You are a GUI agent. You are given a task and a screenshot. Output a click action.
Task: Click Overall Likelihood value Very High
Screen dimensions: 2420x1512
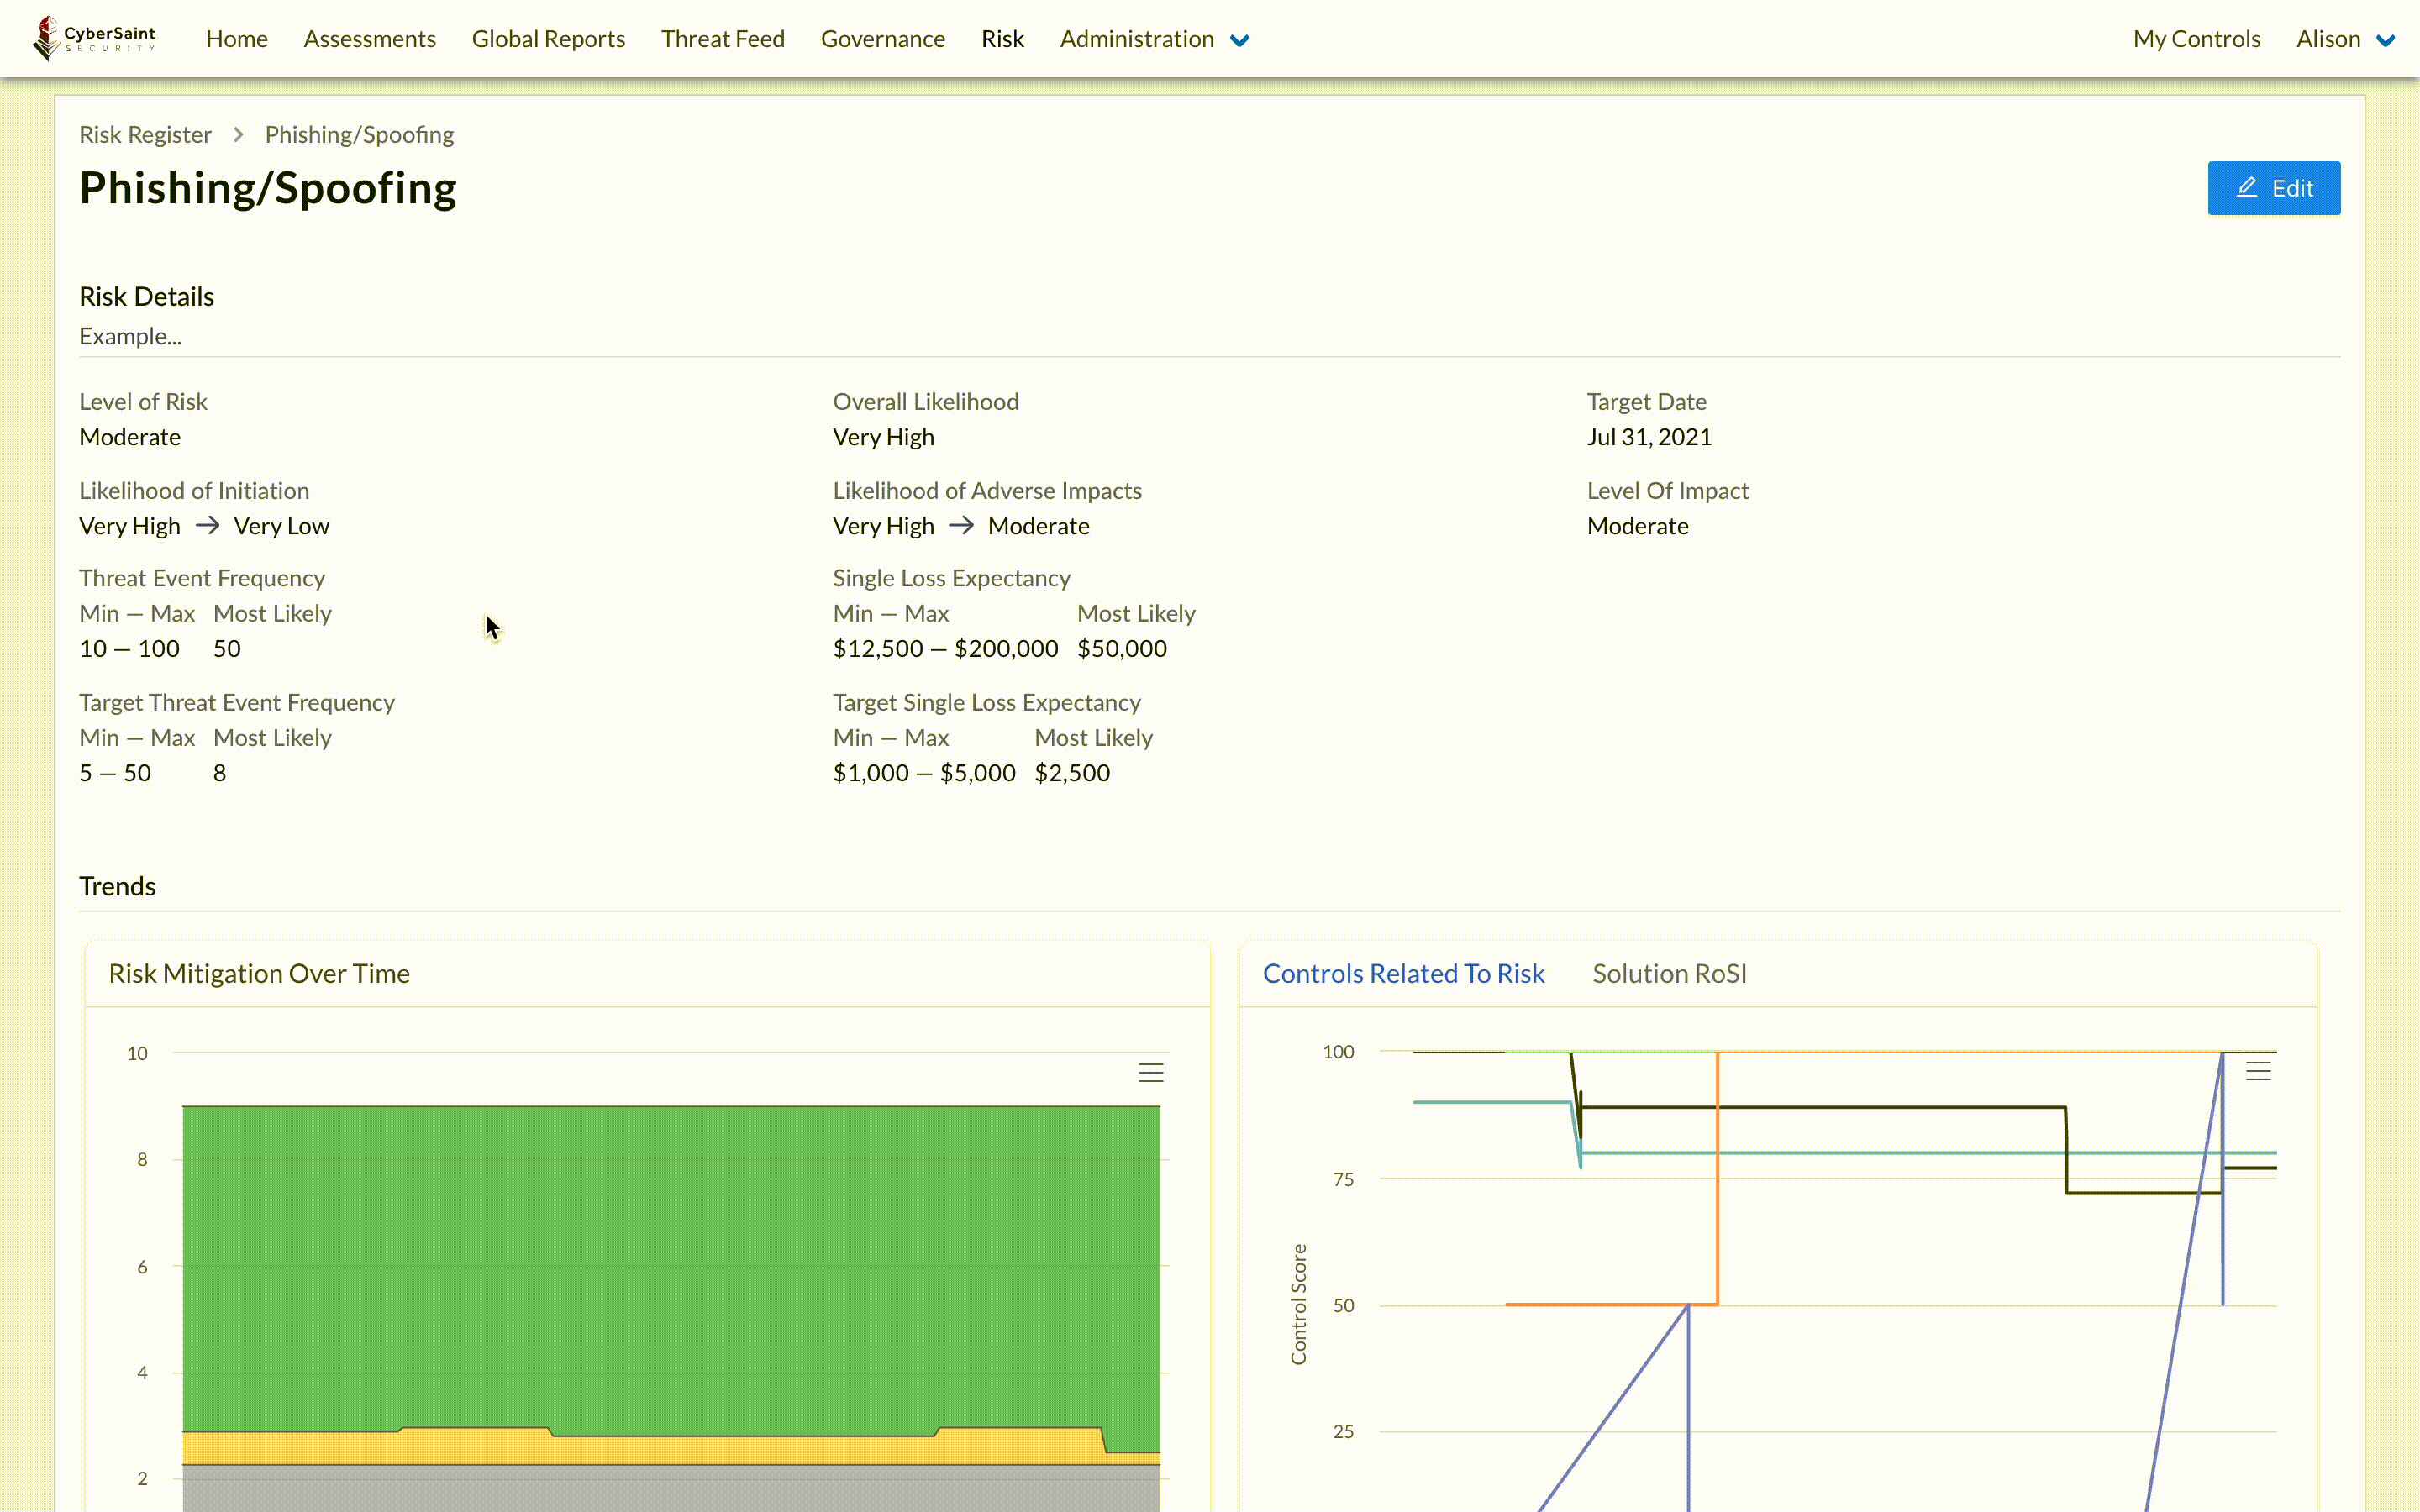point(883,437)
